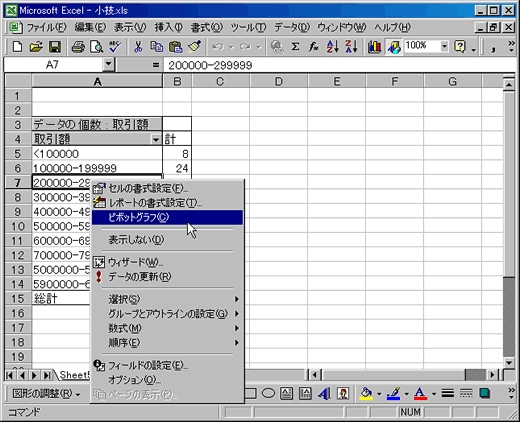Click the 図形の調整(R) button

(46, 394)
